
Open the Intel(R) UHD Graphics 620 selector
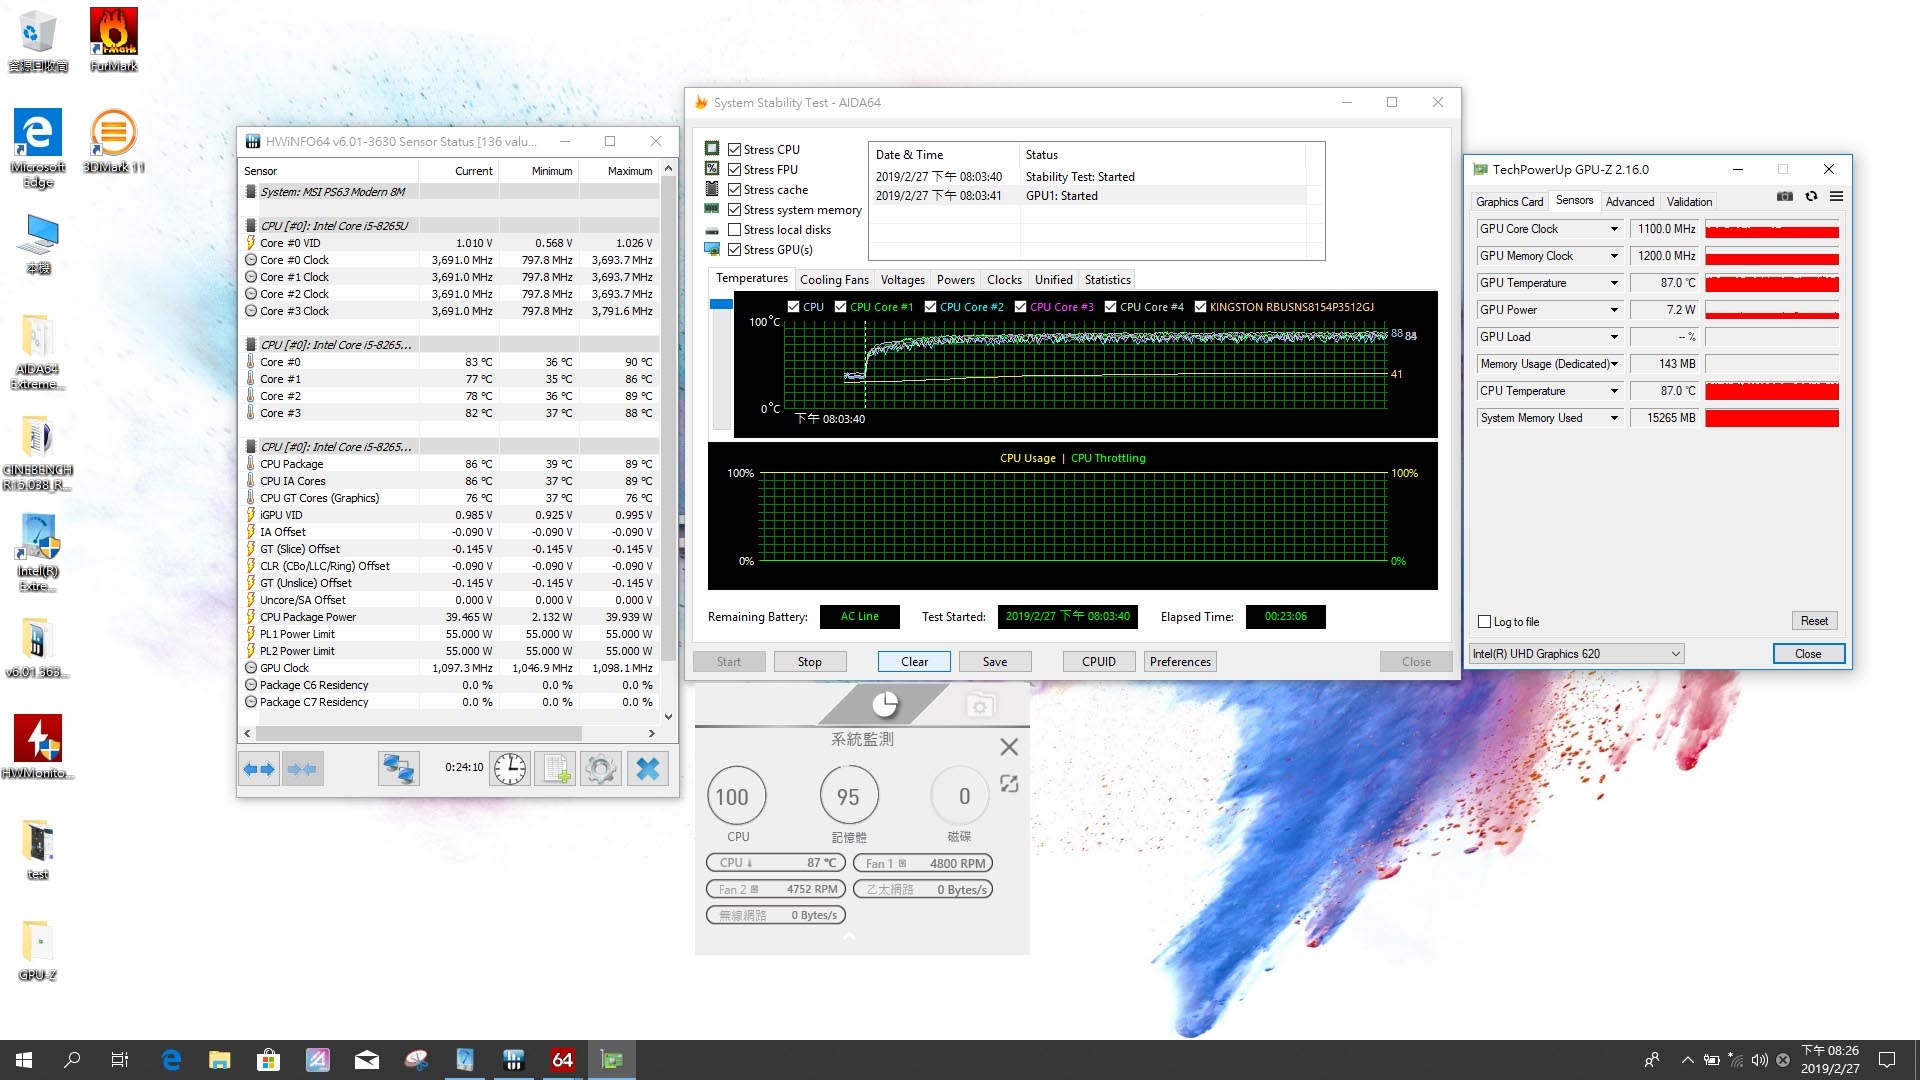click(1577, 654)
